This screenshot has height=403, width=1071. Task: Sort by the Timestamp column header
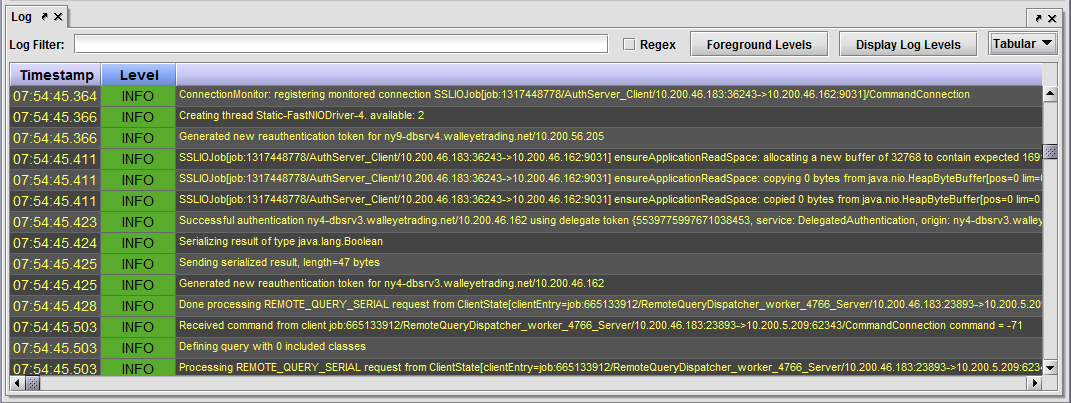point(56,75)
